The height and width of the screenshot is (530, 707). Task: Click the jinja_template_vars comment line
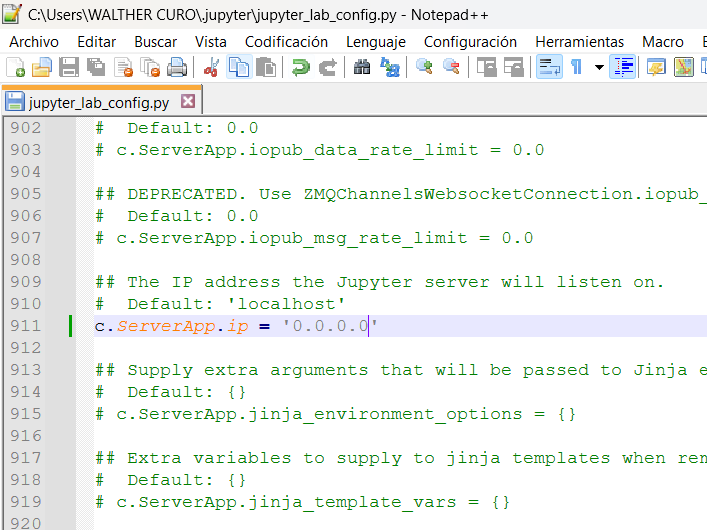pos(303,502)
